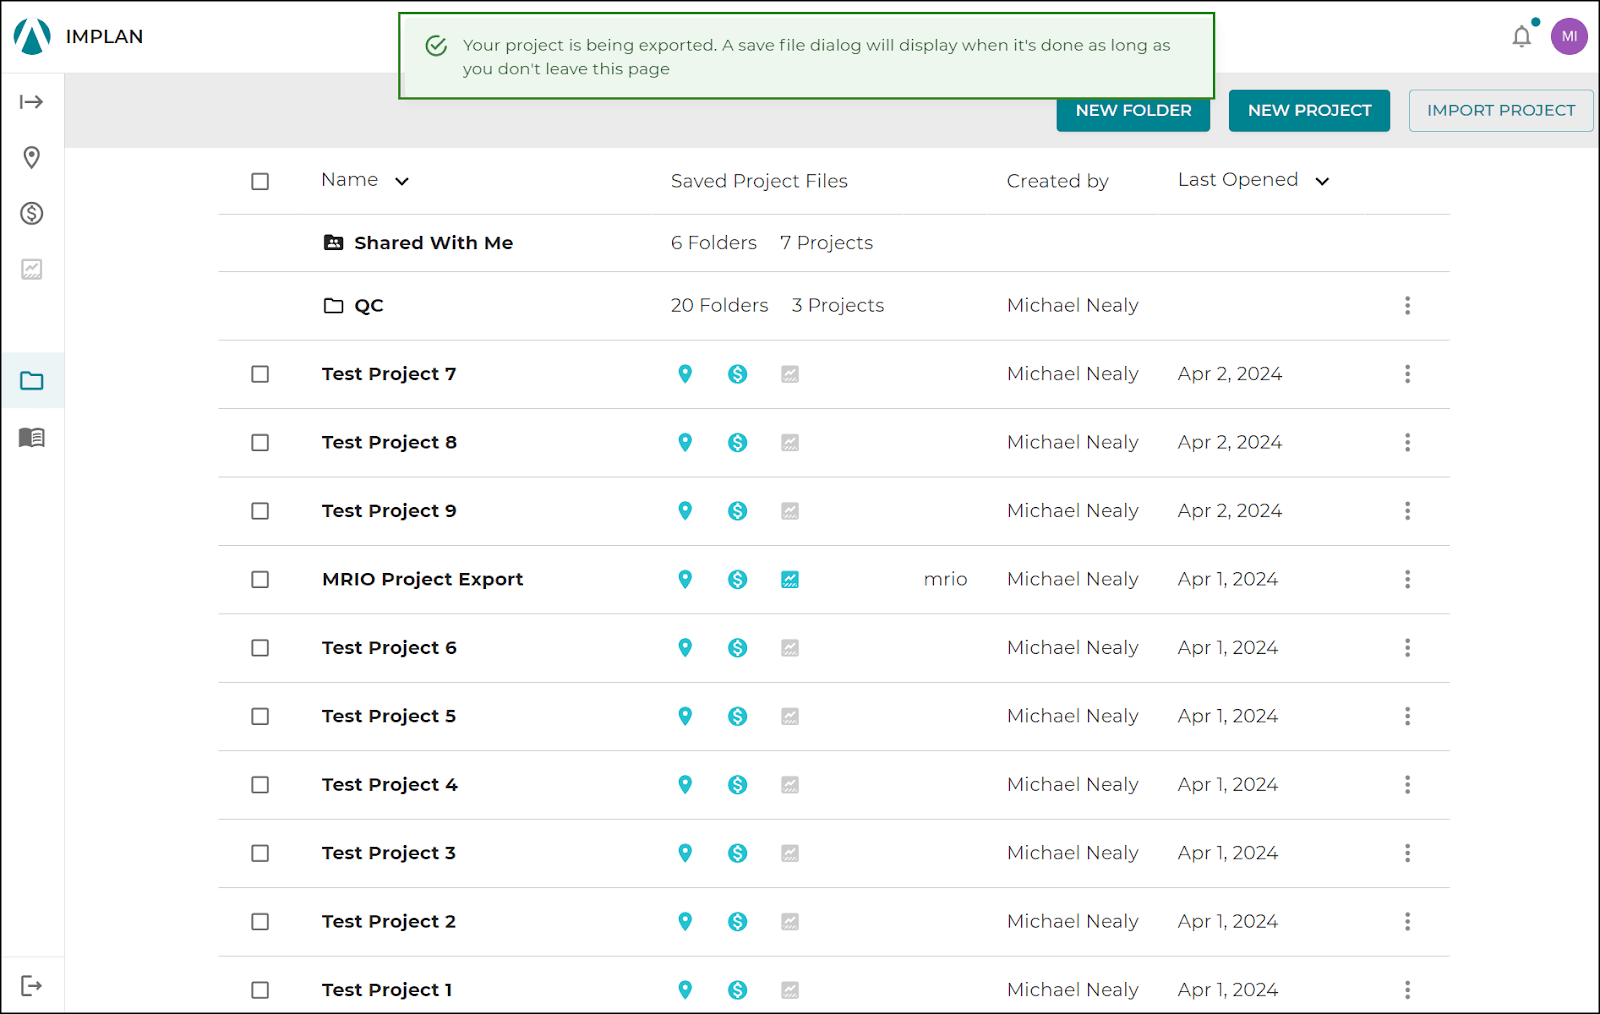Open Impacts dollar sidebar icon
Viewport: 1600px width, 1014px height.
point(32,213)
